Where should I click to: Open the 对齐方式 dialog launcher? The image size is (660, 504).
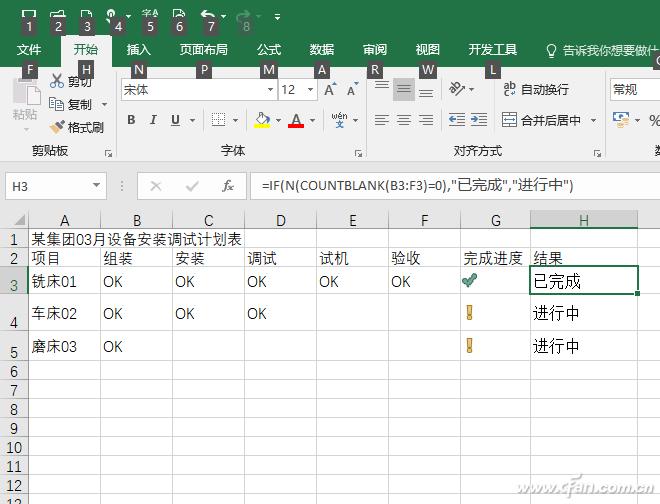tap(597, 154)
